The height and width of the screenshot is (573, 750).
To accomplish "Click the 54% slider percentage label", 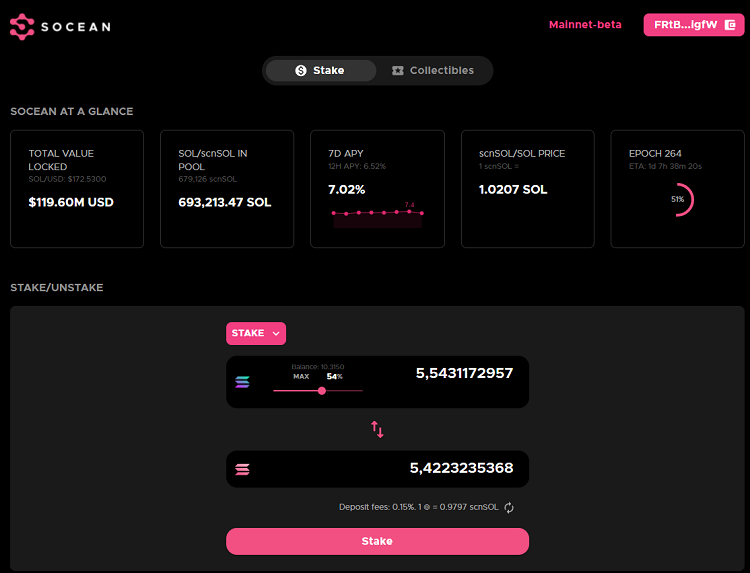I will coord(334,376).
